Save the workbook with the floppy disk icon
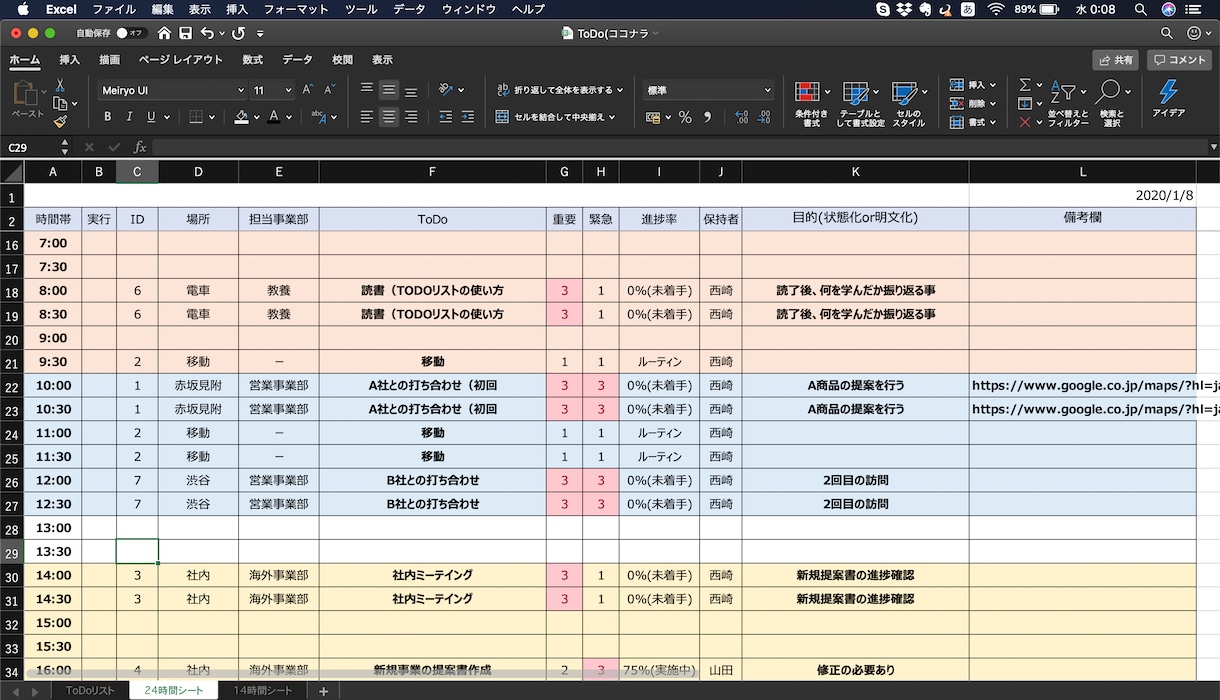1220x700 pixels. [185, 33]
